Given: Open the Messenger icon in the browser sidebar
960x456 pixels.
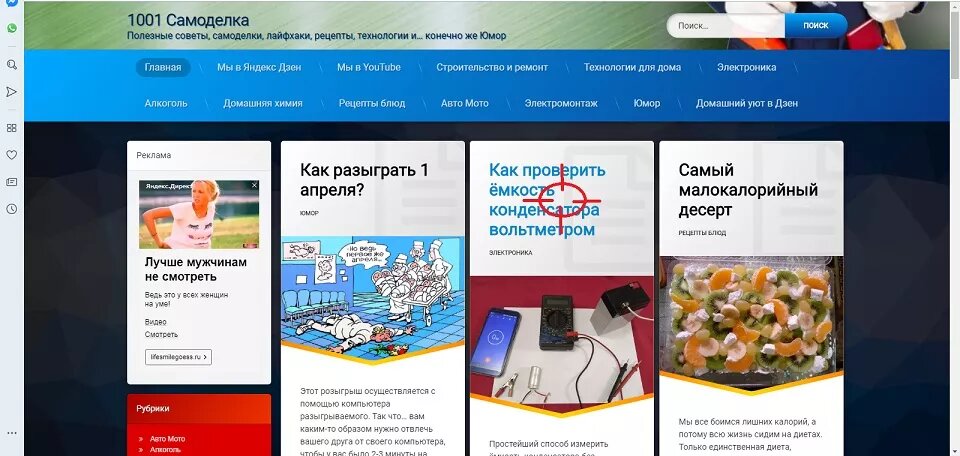Looking at the screenshot, I should (12, 2).
